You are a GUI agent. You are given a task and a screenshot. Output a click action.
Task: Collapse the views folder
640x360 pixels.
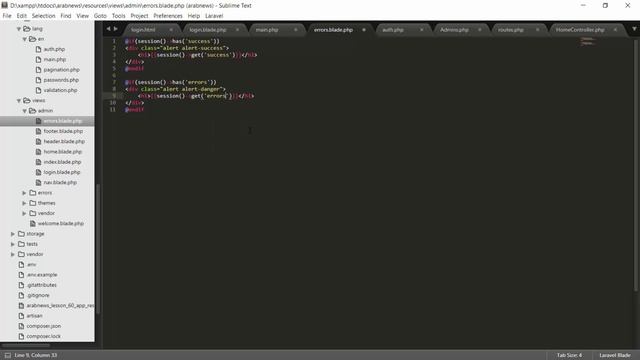pos(19,100)
